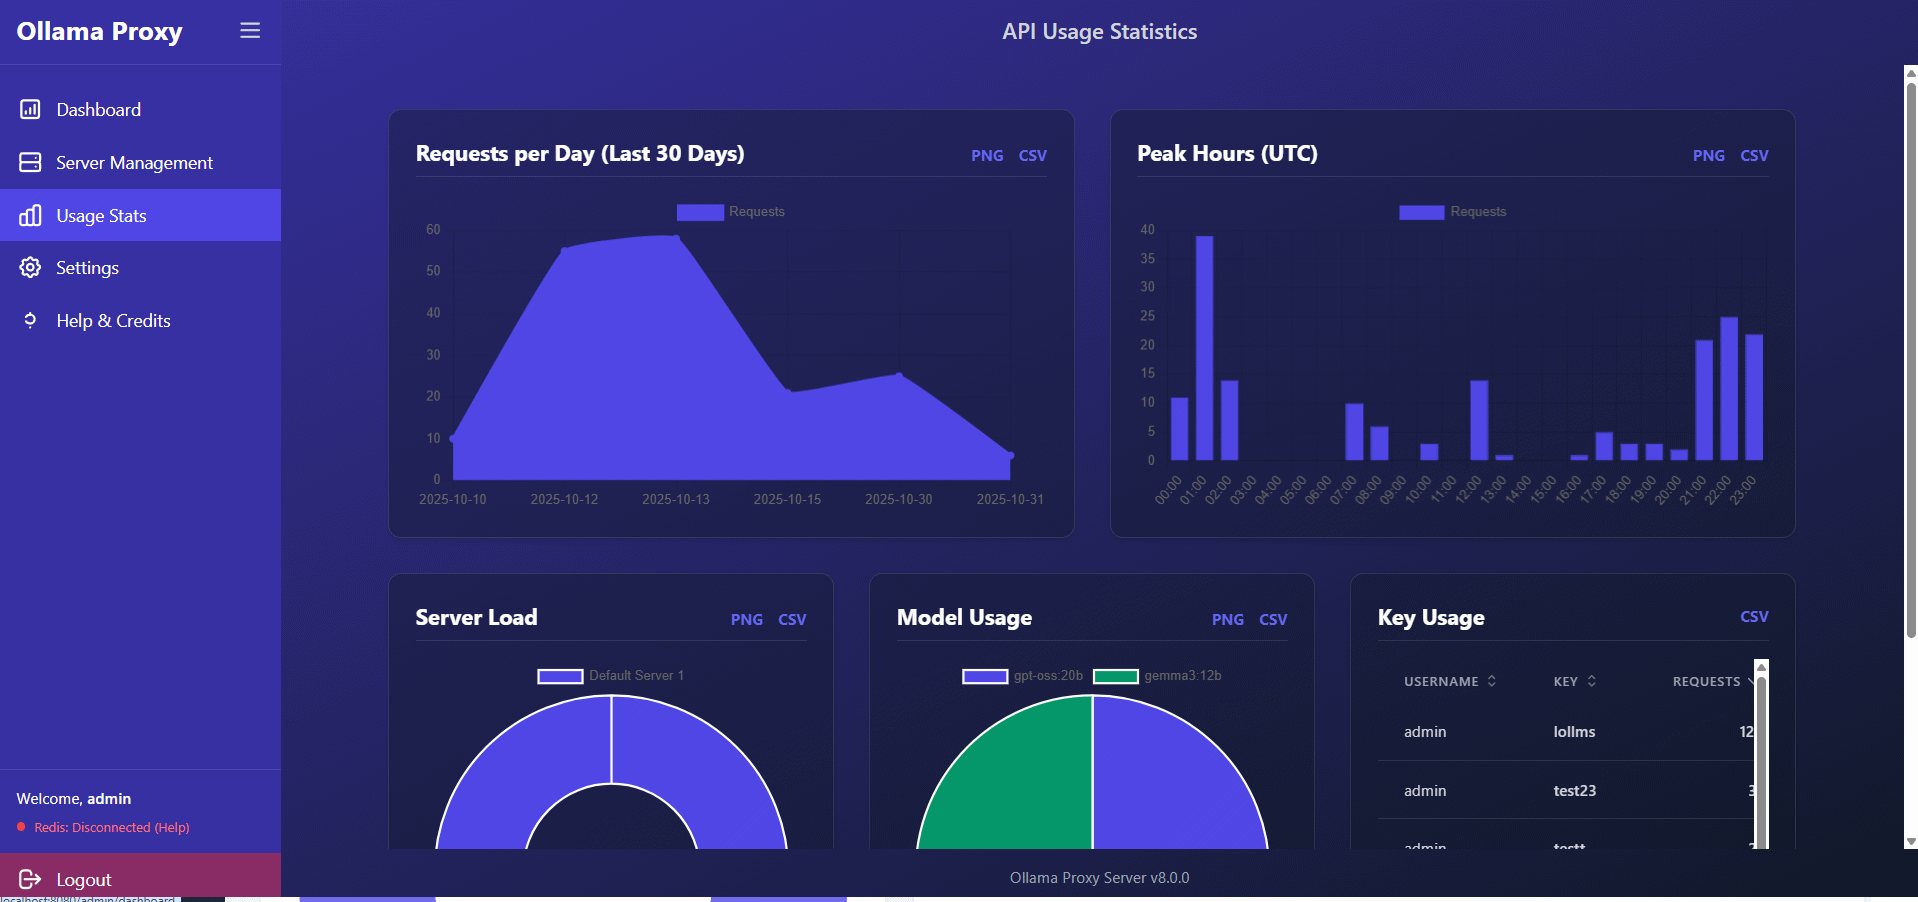
Task: Click the API Usage Statistics heading
Action: coord(1099,32)
